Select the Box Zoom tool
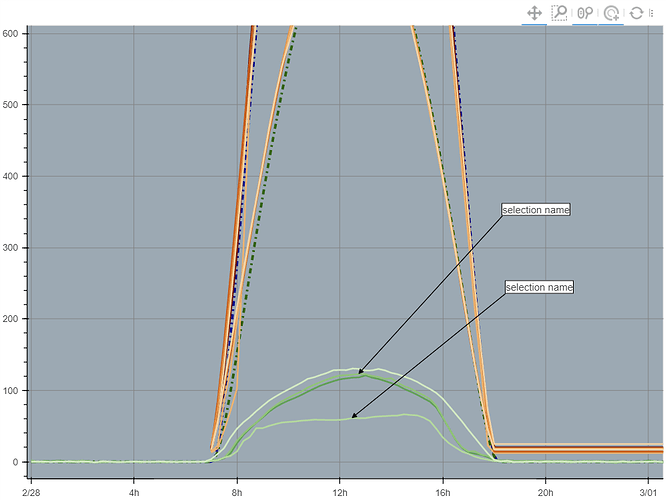This screenshot has height=500, width=666. pos(559,13)
